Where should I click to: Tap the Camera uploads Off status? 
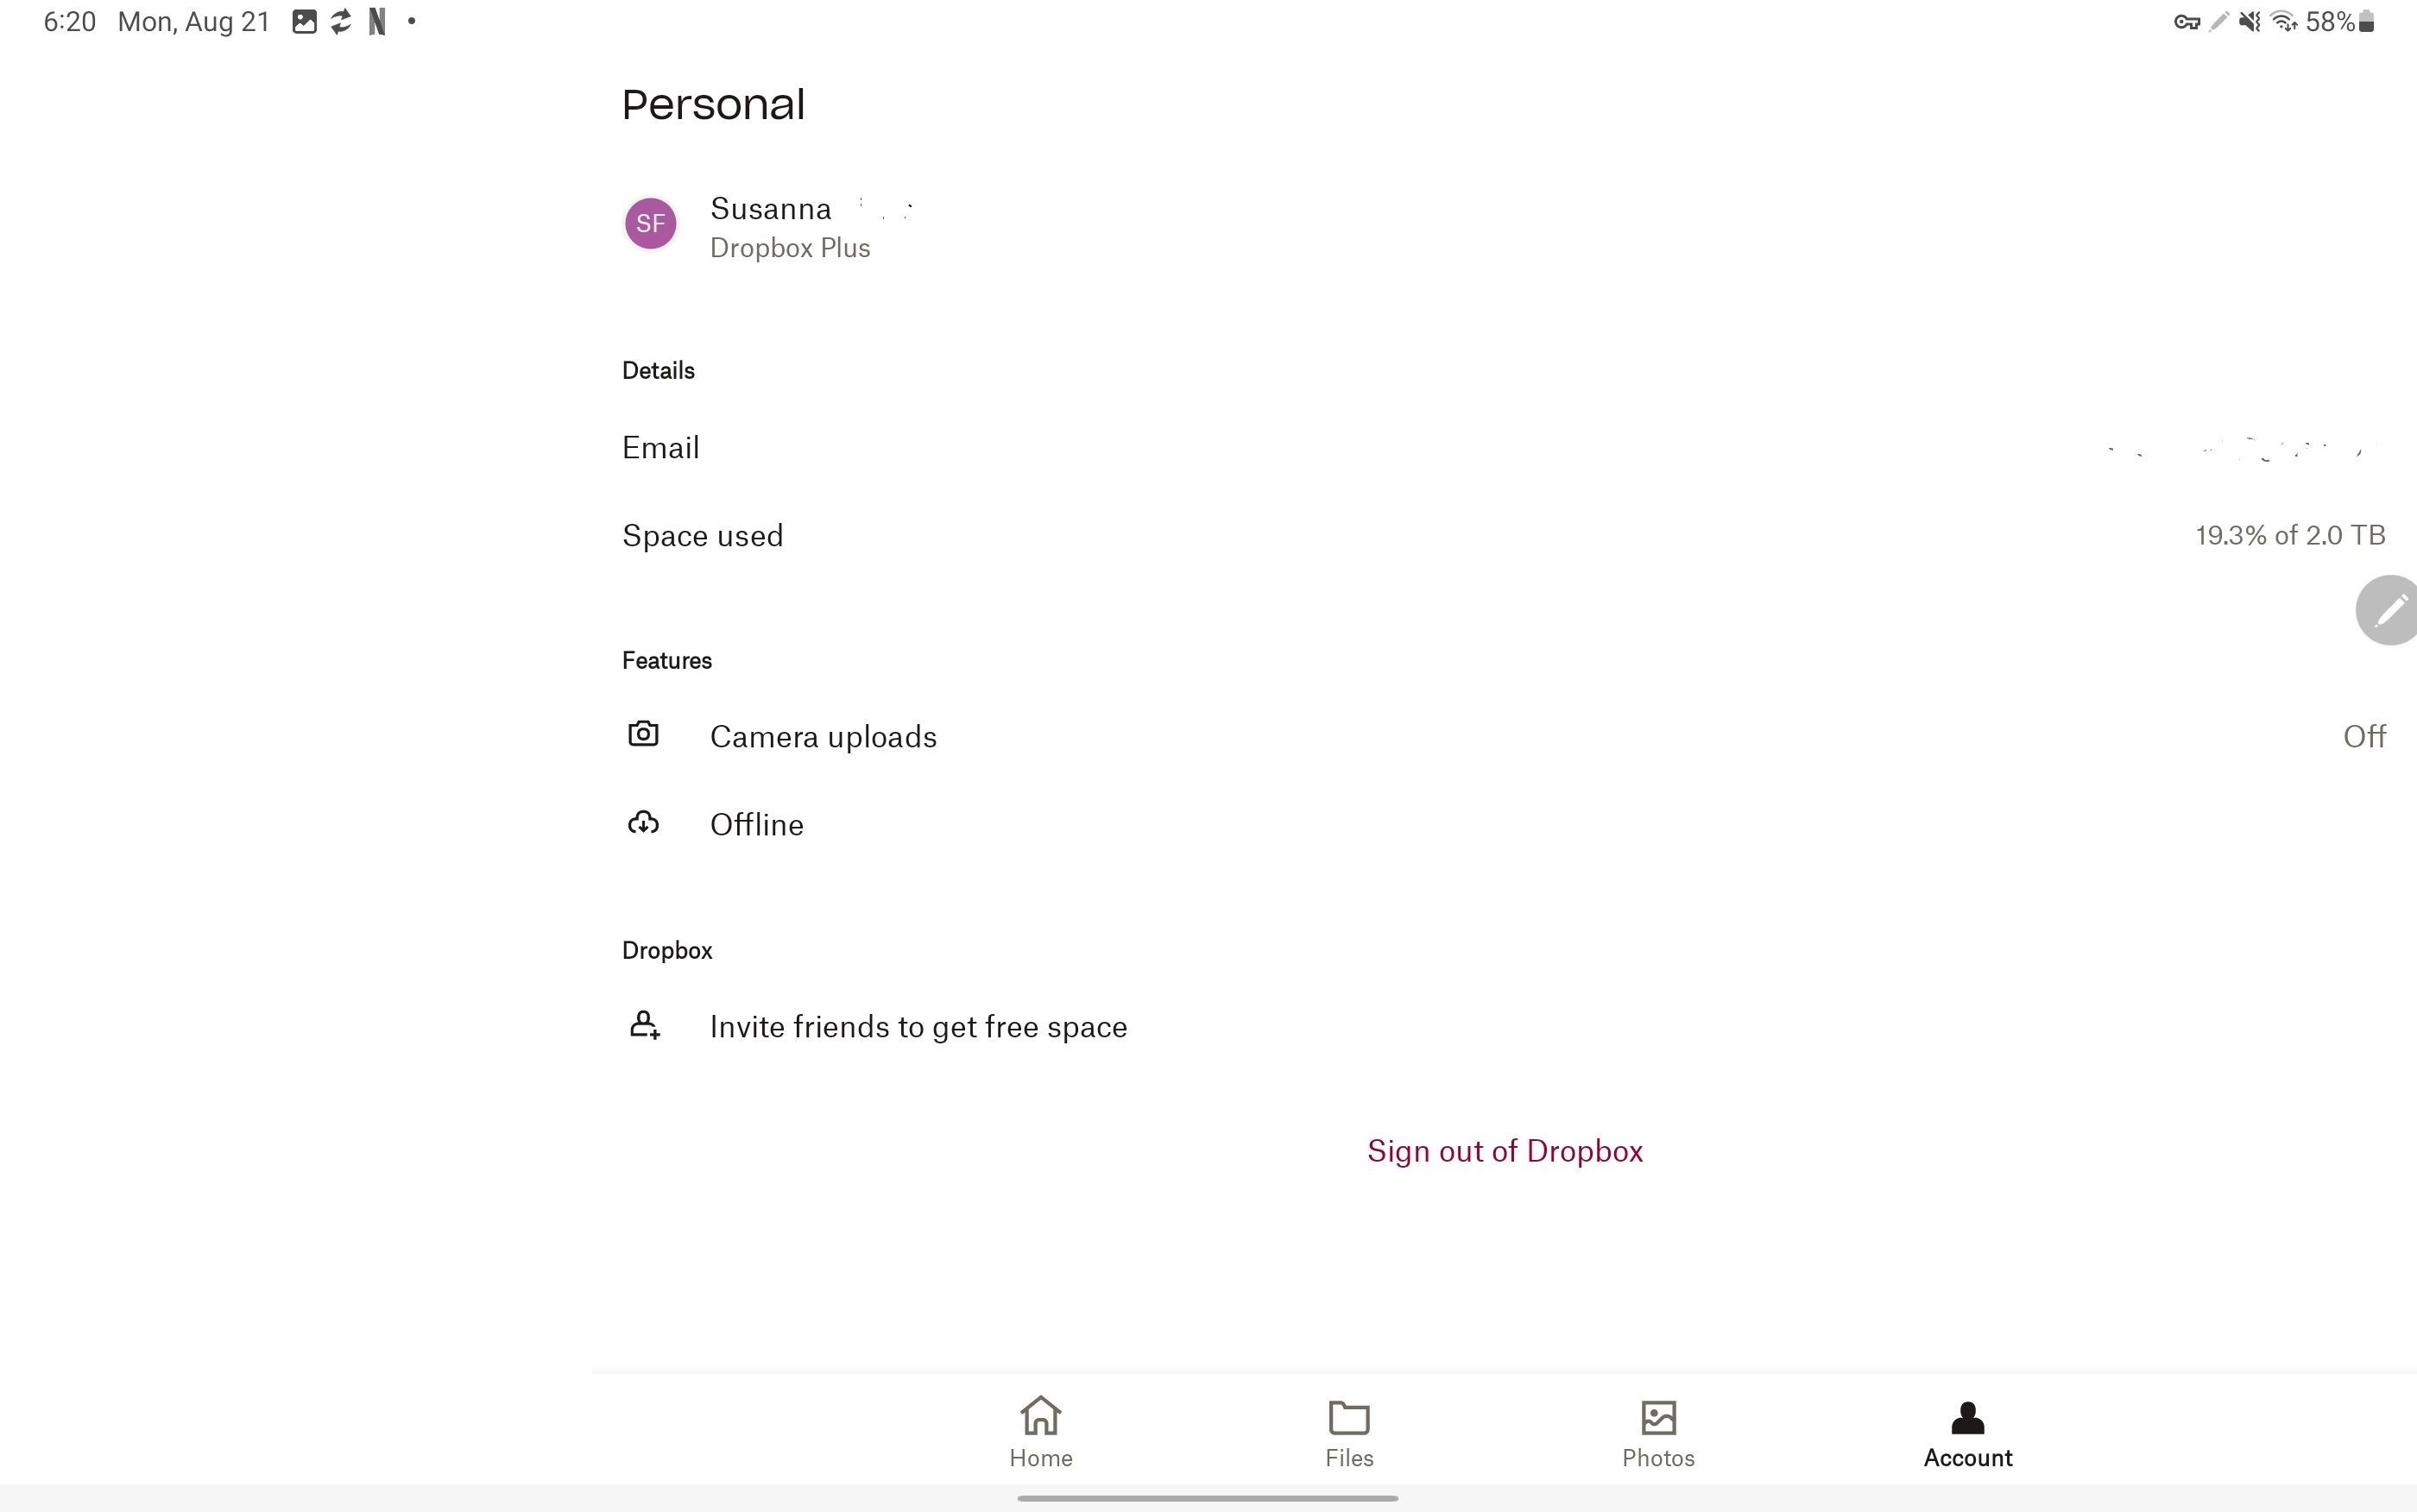pos(2364,736)
